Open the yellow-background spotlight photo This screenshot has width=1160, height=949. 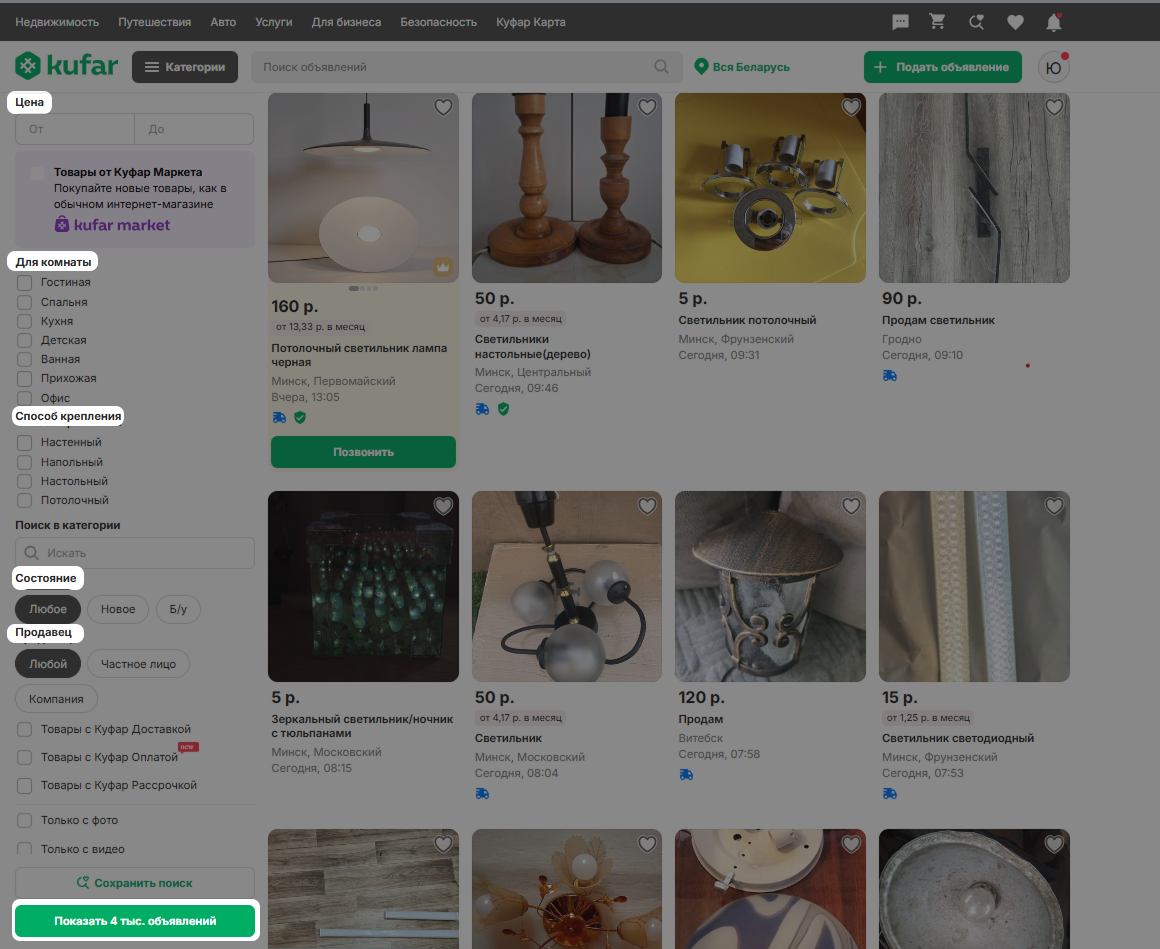click(x=770, y=188)
